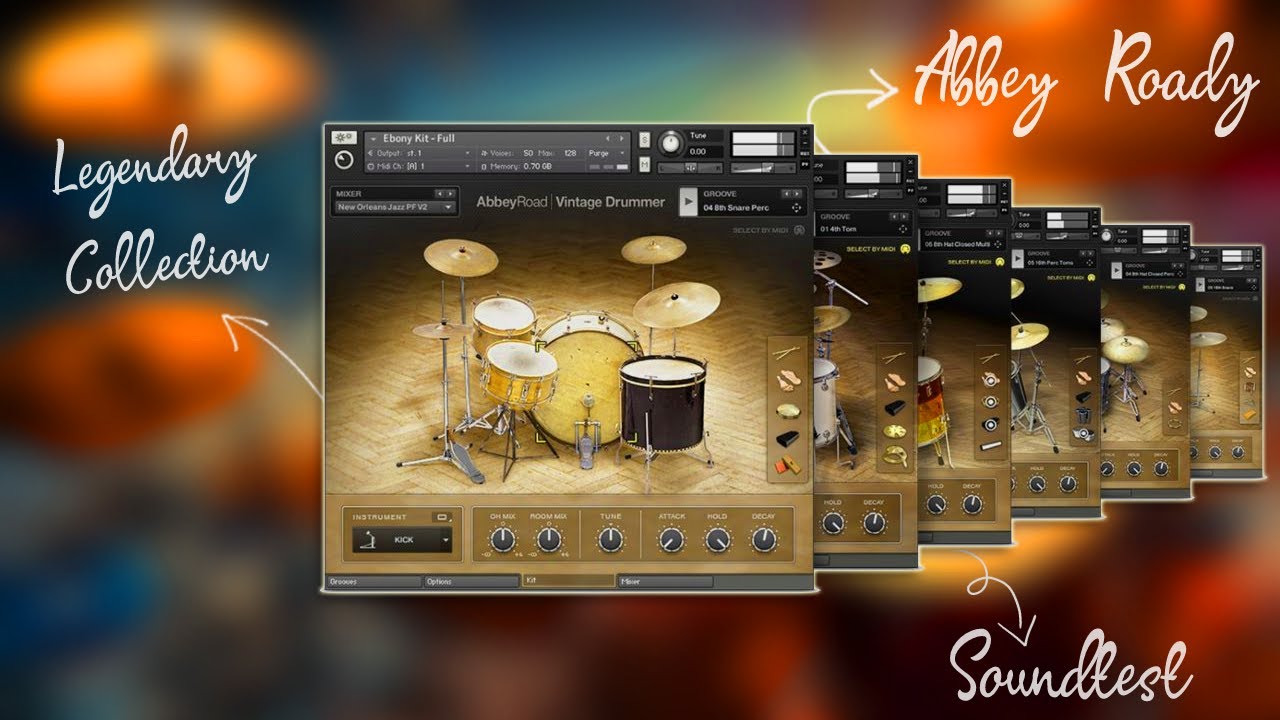
Task: Click the groove drag-to-host crosshair icon
Action: (796, 208)
